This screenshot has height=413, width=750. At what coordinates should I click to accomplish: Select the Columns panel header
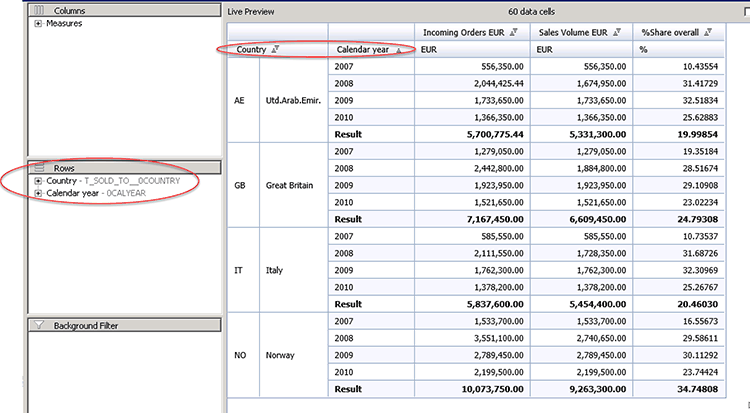click(120, 10)
